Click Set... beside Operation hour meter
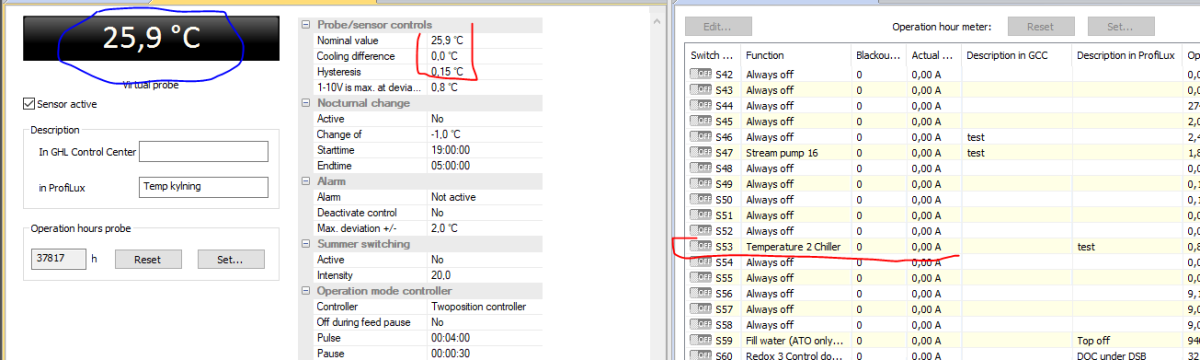This screenshot has width=1200, height=360. click(x=1122, y=27)
